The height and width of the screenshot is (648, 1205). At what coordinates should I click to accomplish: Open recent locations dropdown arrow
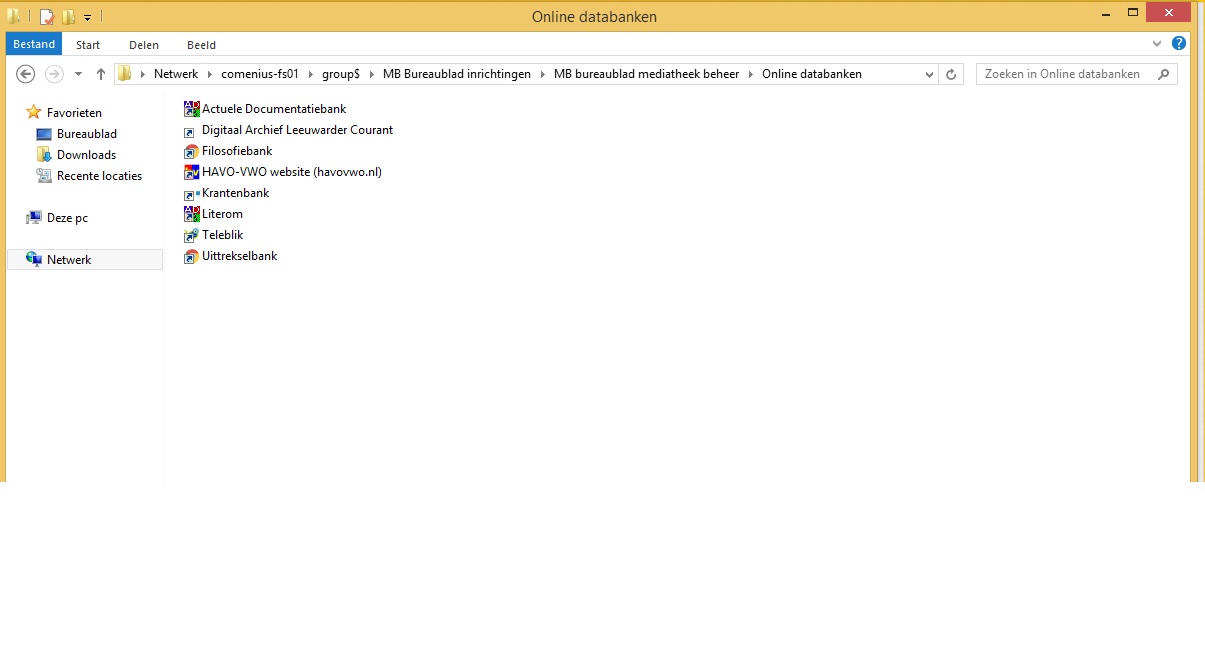click(78, 74)
